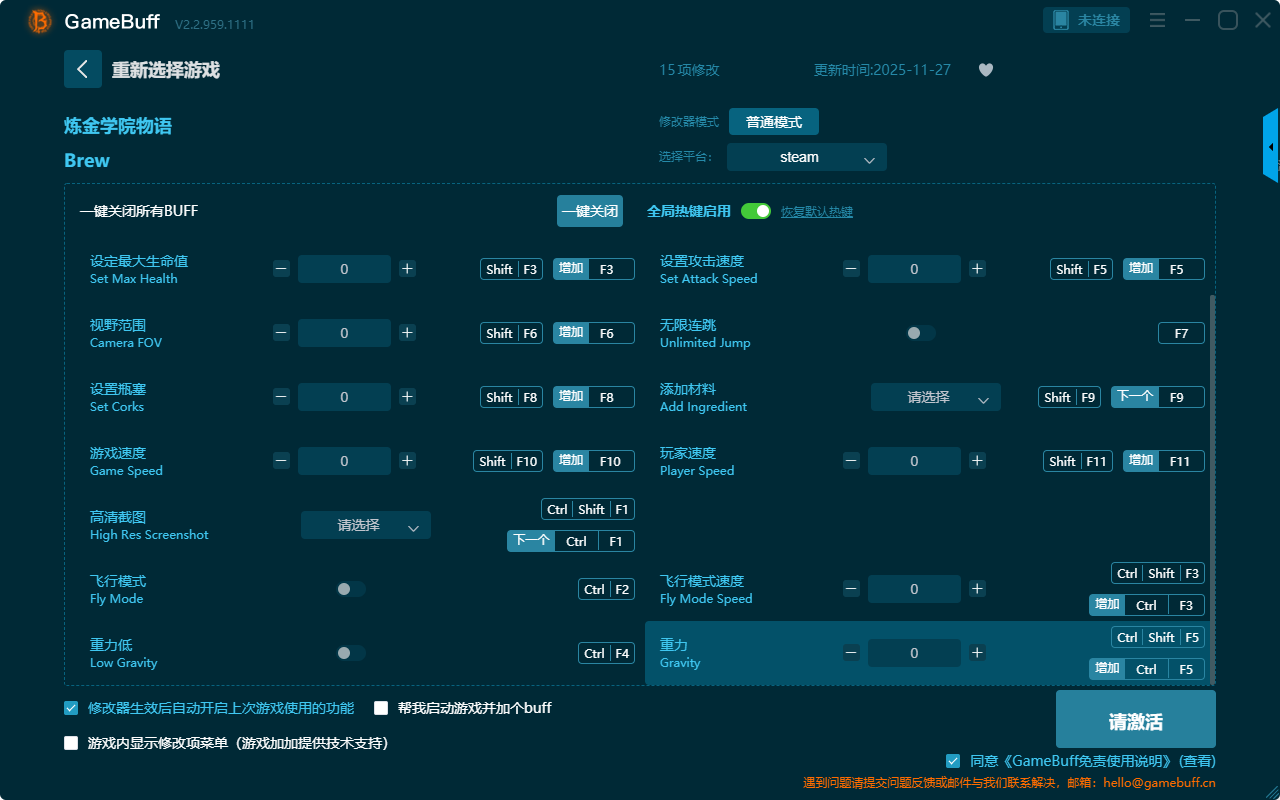Check the in-game mod menu checkbox

point(71,743)
